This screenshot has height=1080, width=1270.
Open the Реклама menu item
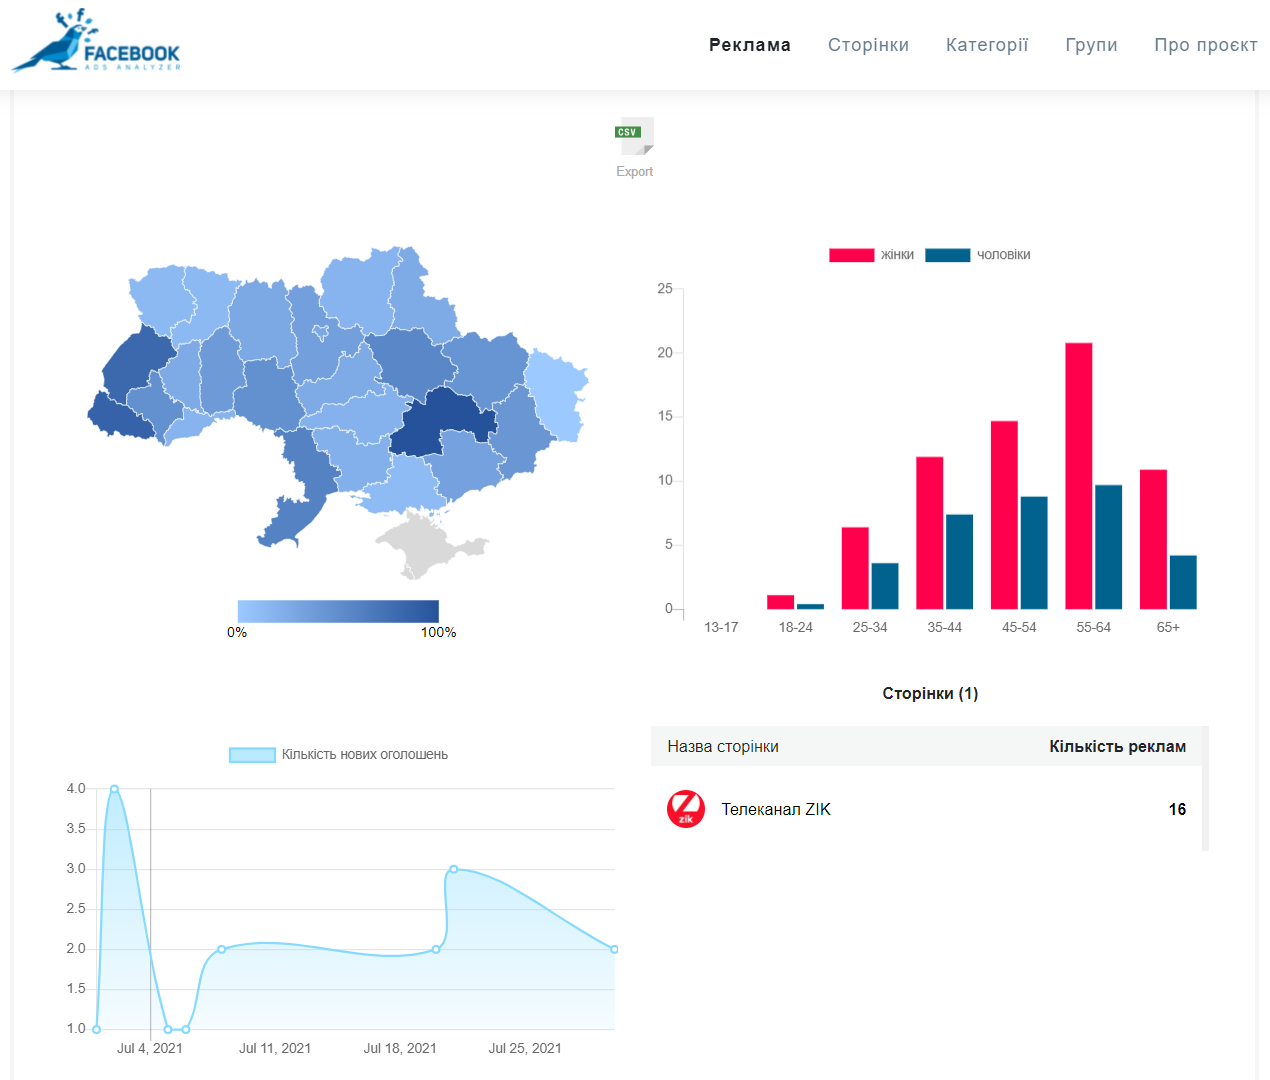(749, 45)
